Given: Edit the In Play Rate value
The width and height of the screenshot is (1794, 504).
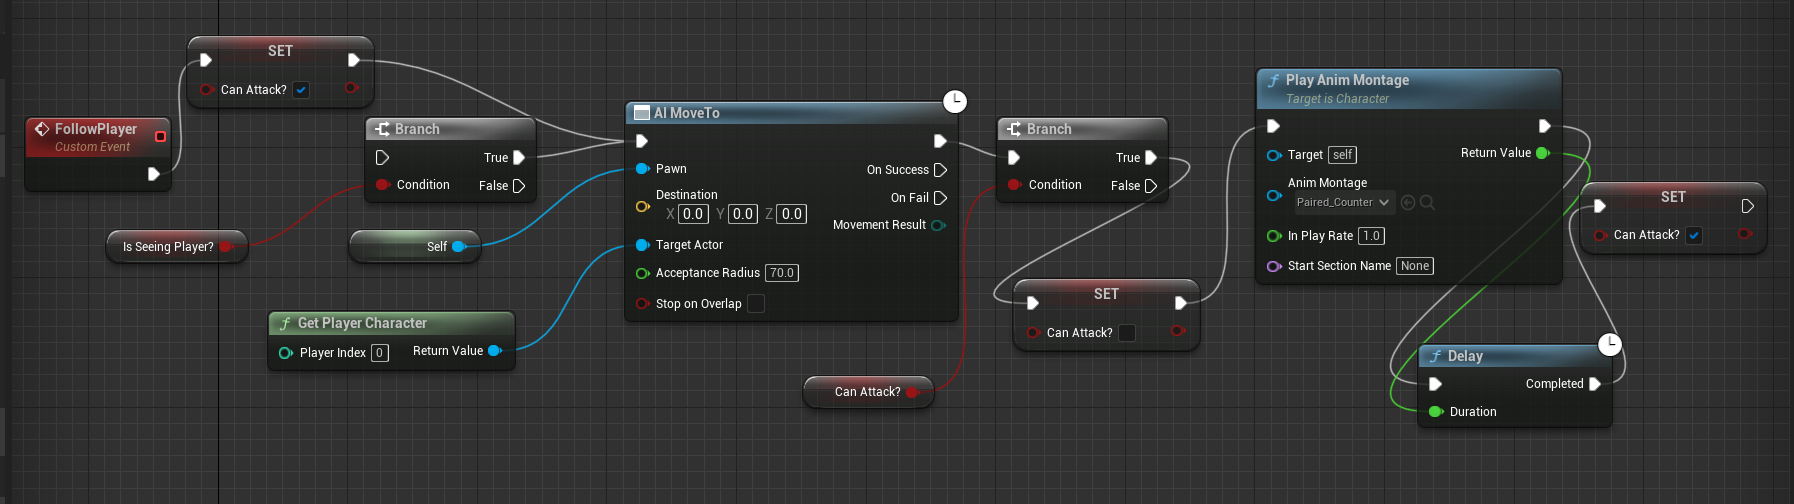Looking at the screenshot, I should coord(1371,236).
